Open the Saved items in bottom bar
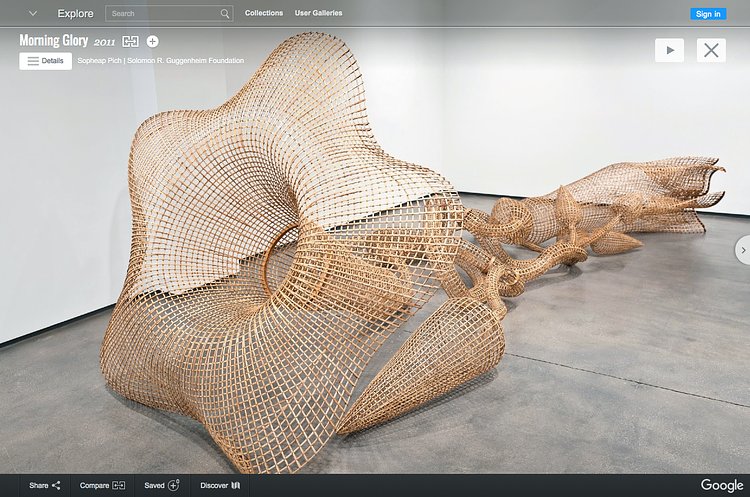The image size is (750, 497). point(162,485)
